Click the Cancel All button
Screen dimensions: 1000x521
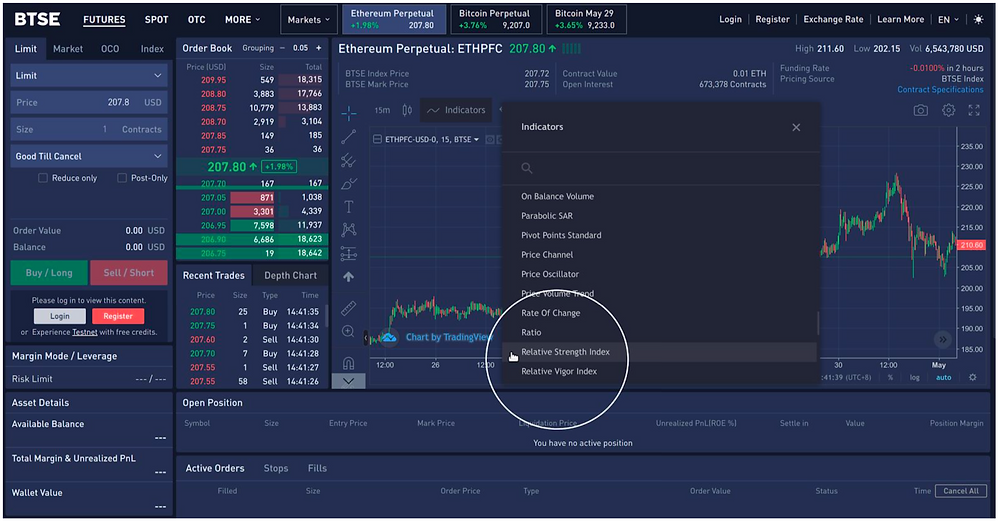[x=960, y=491]
